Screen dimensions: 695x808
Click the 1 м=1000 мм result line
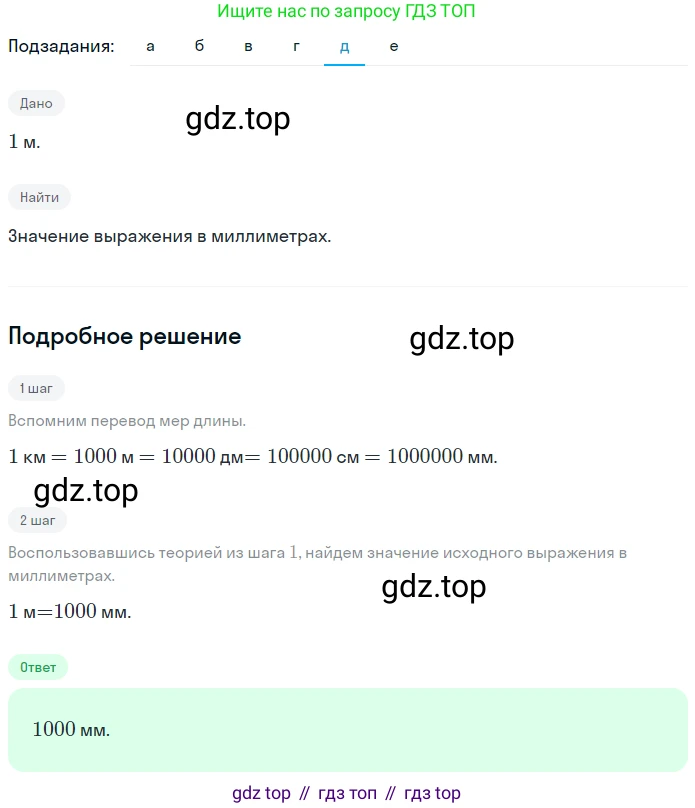tap(70, 612)
